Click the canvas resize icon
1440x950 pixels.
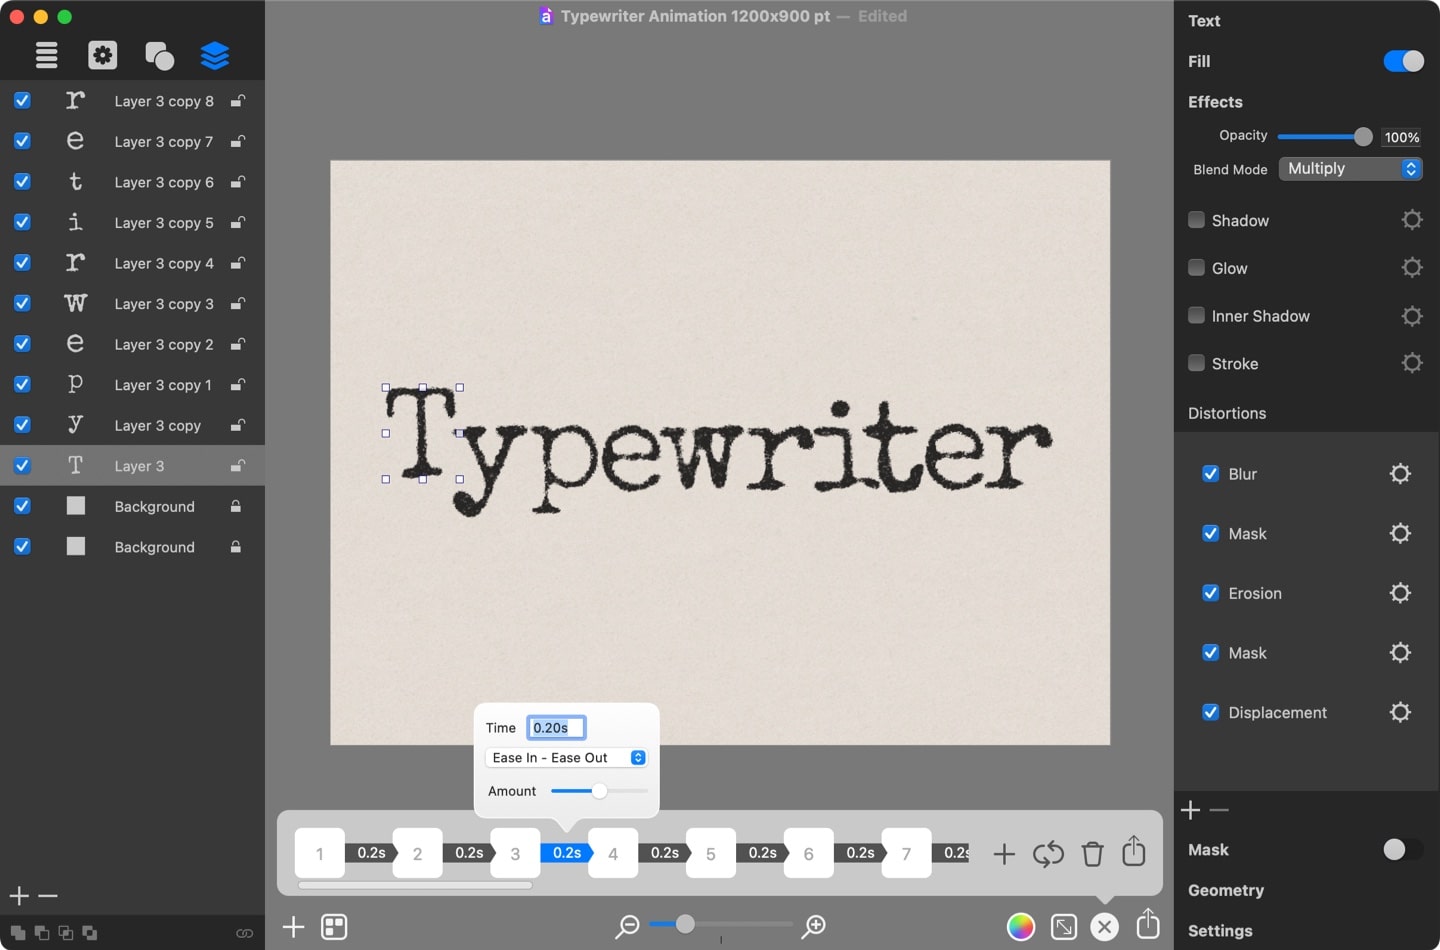[1064, 927]
